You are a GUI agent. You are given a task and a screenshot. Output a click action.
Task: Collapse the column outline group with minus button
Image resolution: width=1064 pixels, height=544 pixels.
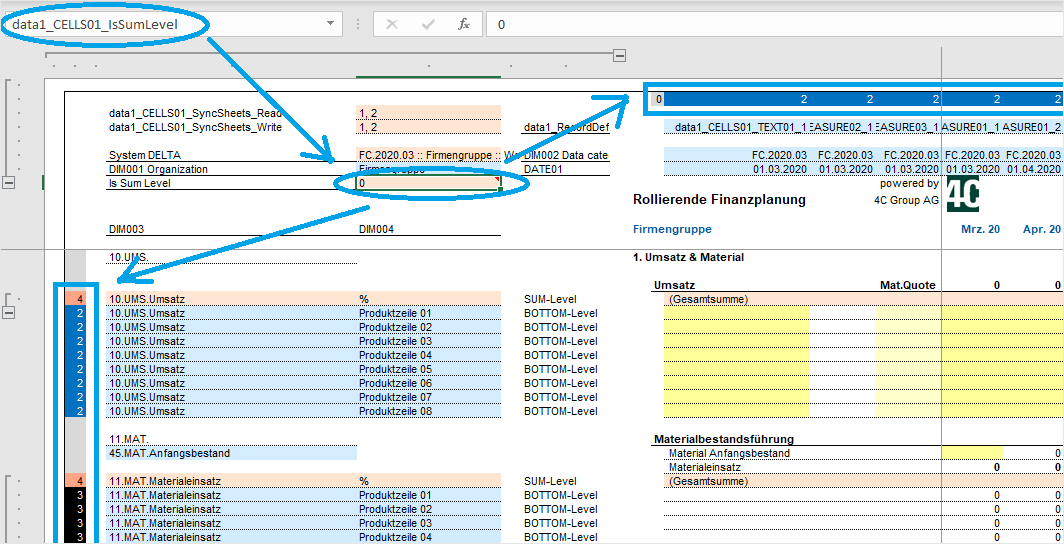[x=618, y=55]
